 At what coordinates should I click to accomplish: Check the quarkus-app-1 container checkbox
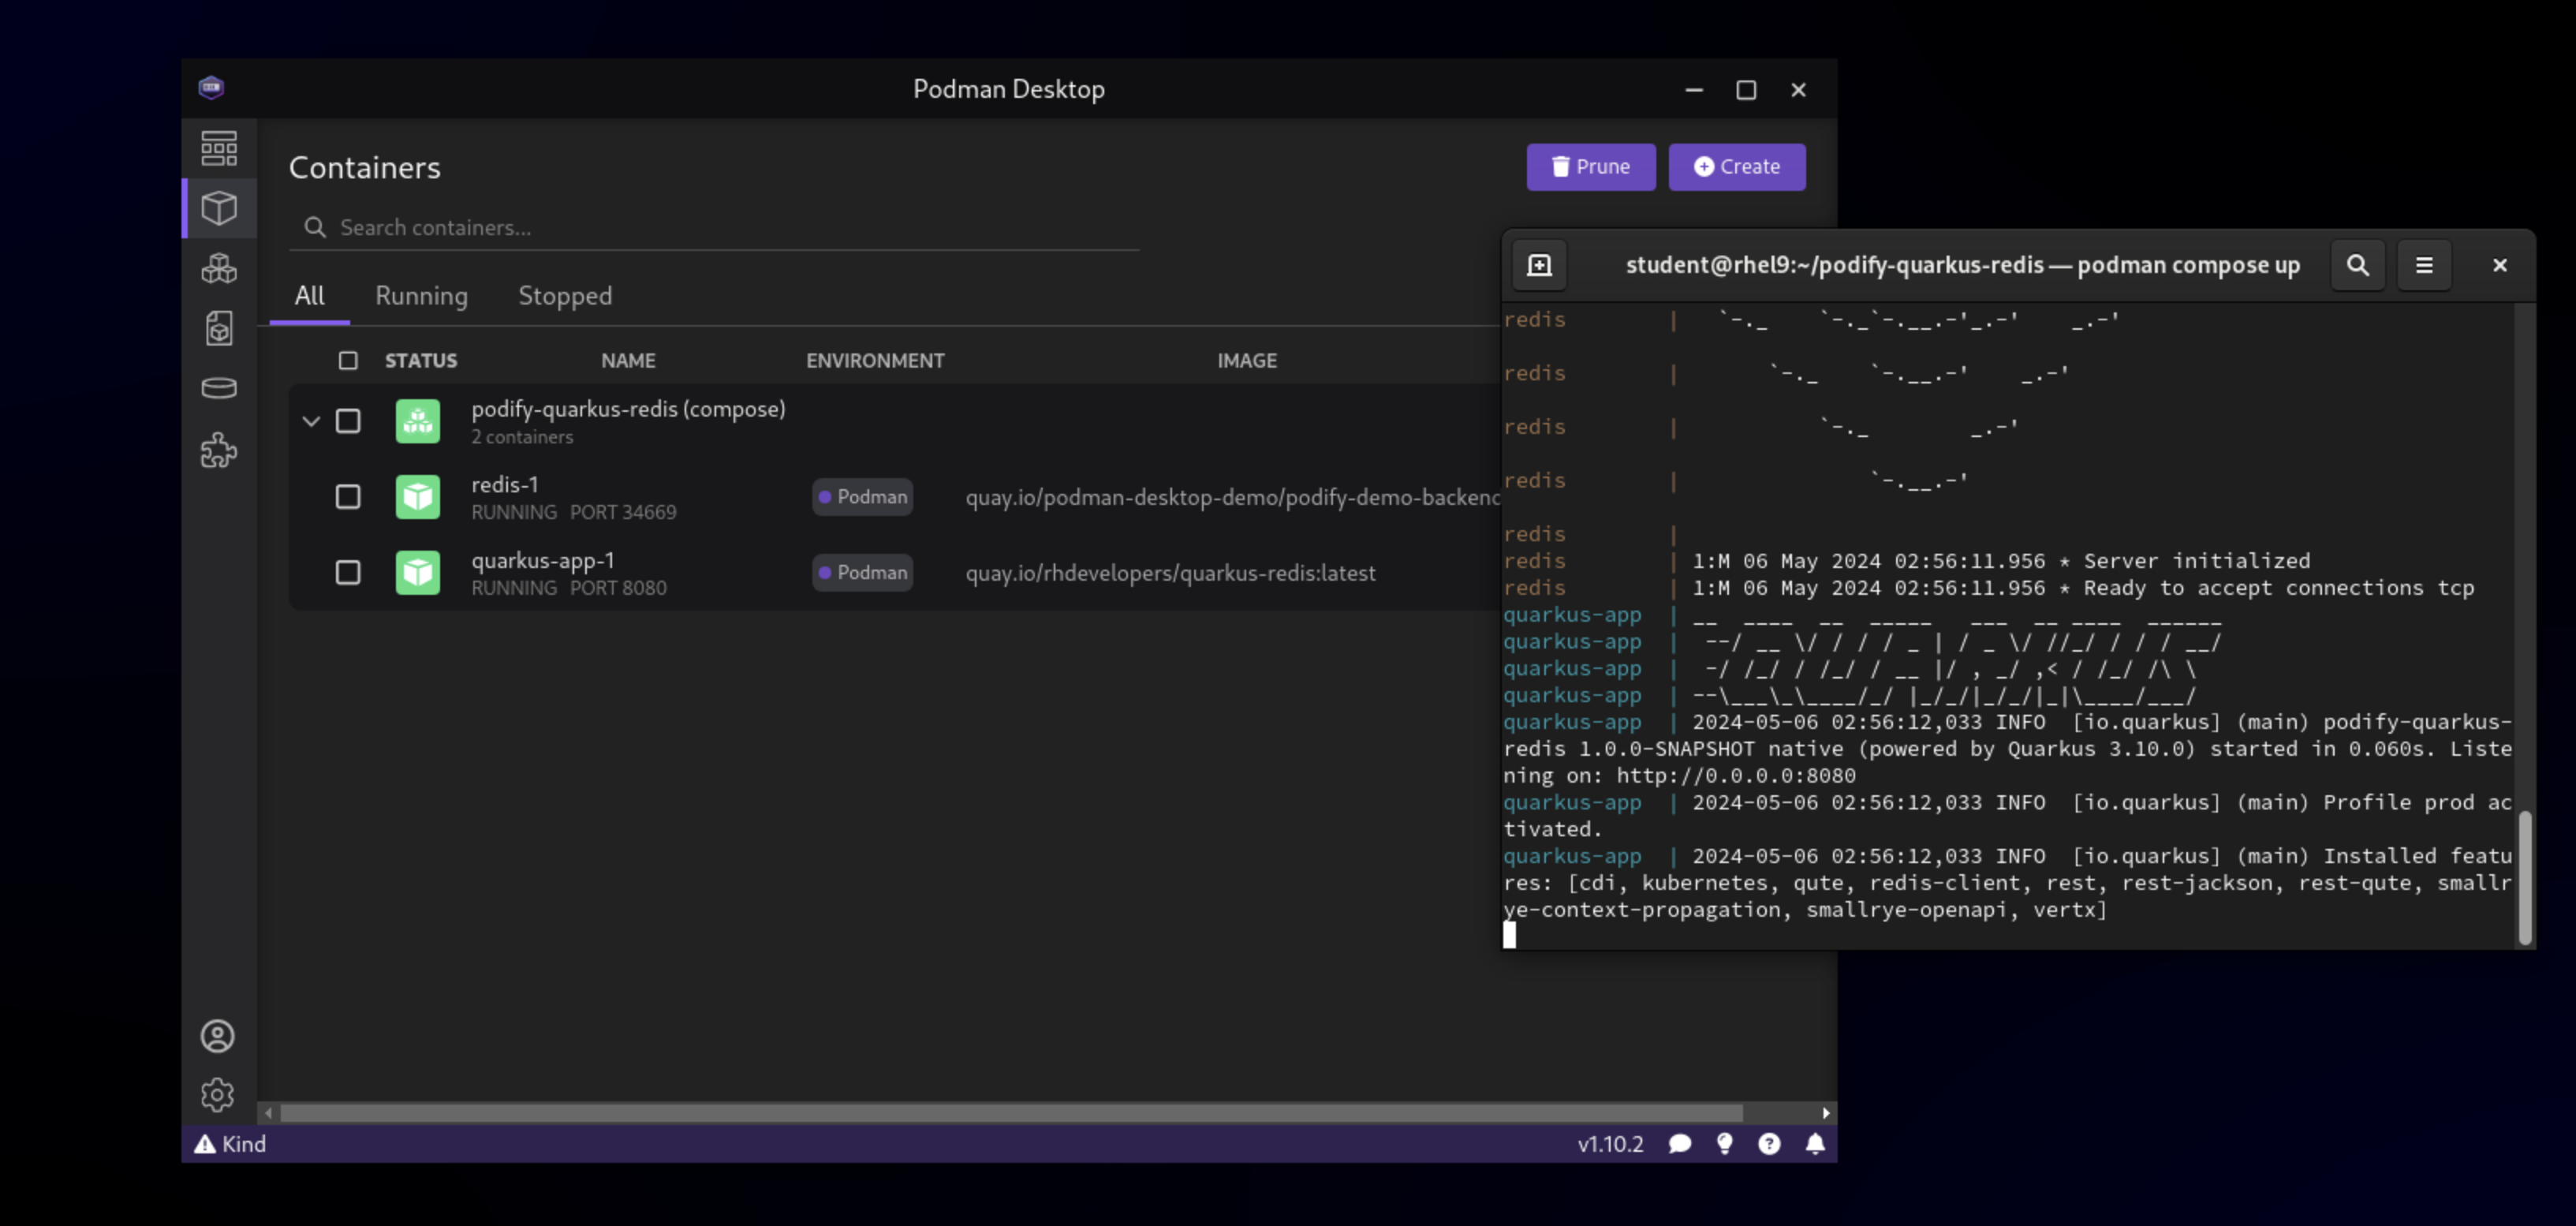[348, 573]
